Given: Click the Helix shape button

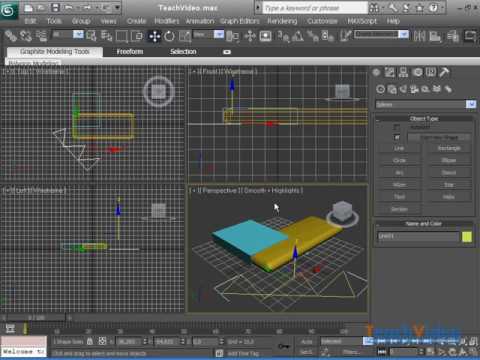Looking at the screenshot, I should 449,197.
